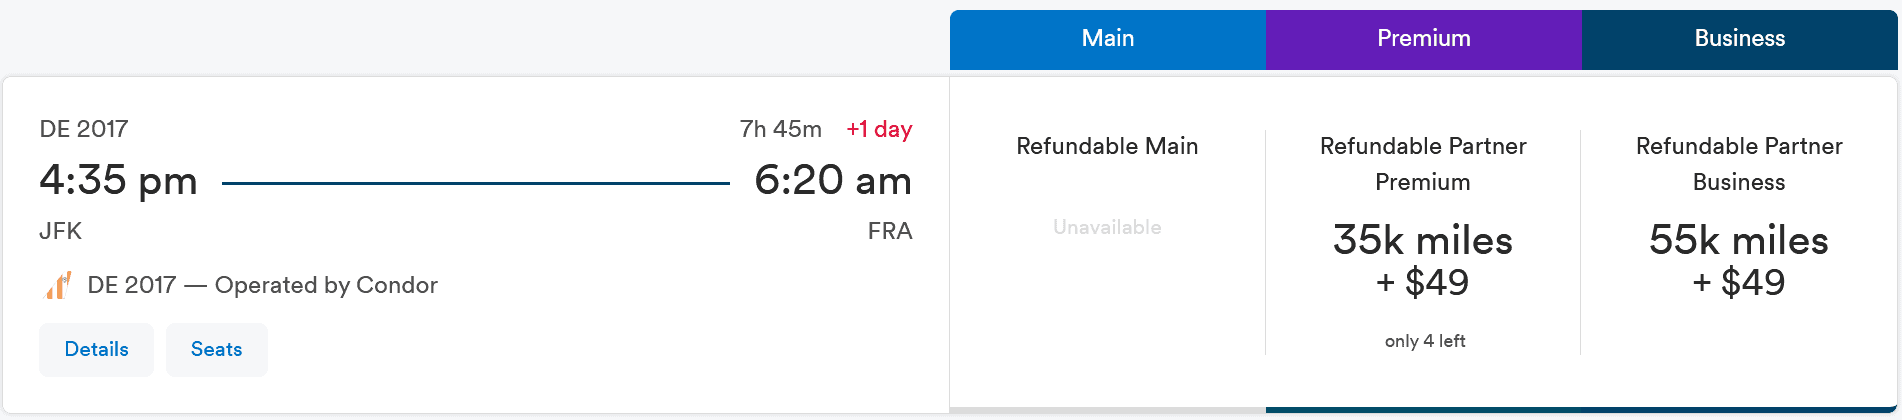The image size is (1902, 420).
Task: Choose the 35k miles + $49 Premium fare
Action: click(x=1422, y=261)
